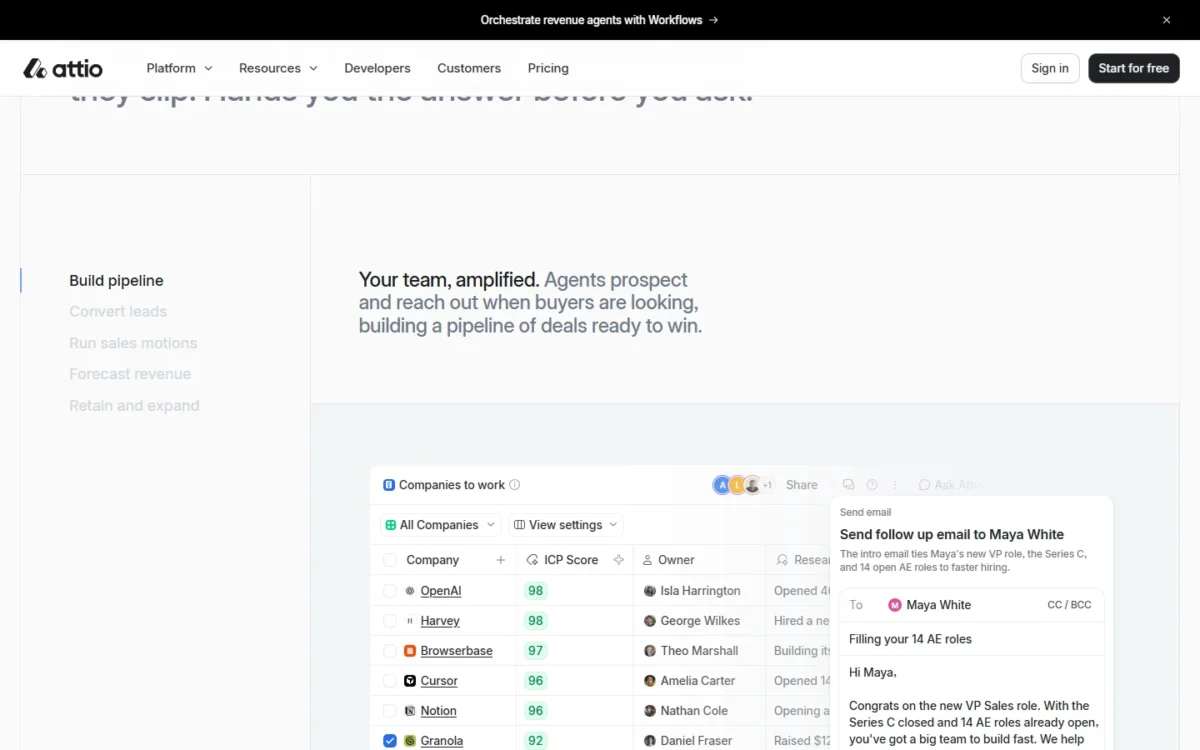1200x750 pixels.
Task: Click the Attio logo icon
Action: point(35,68)
